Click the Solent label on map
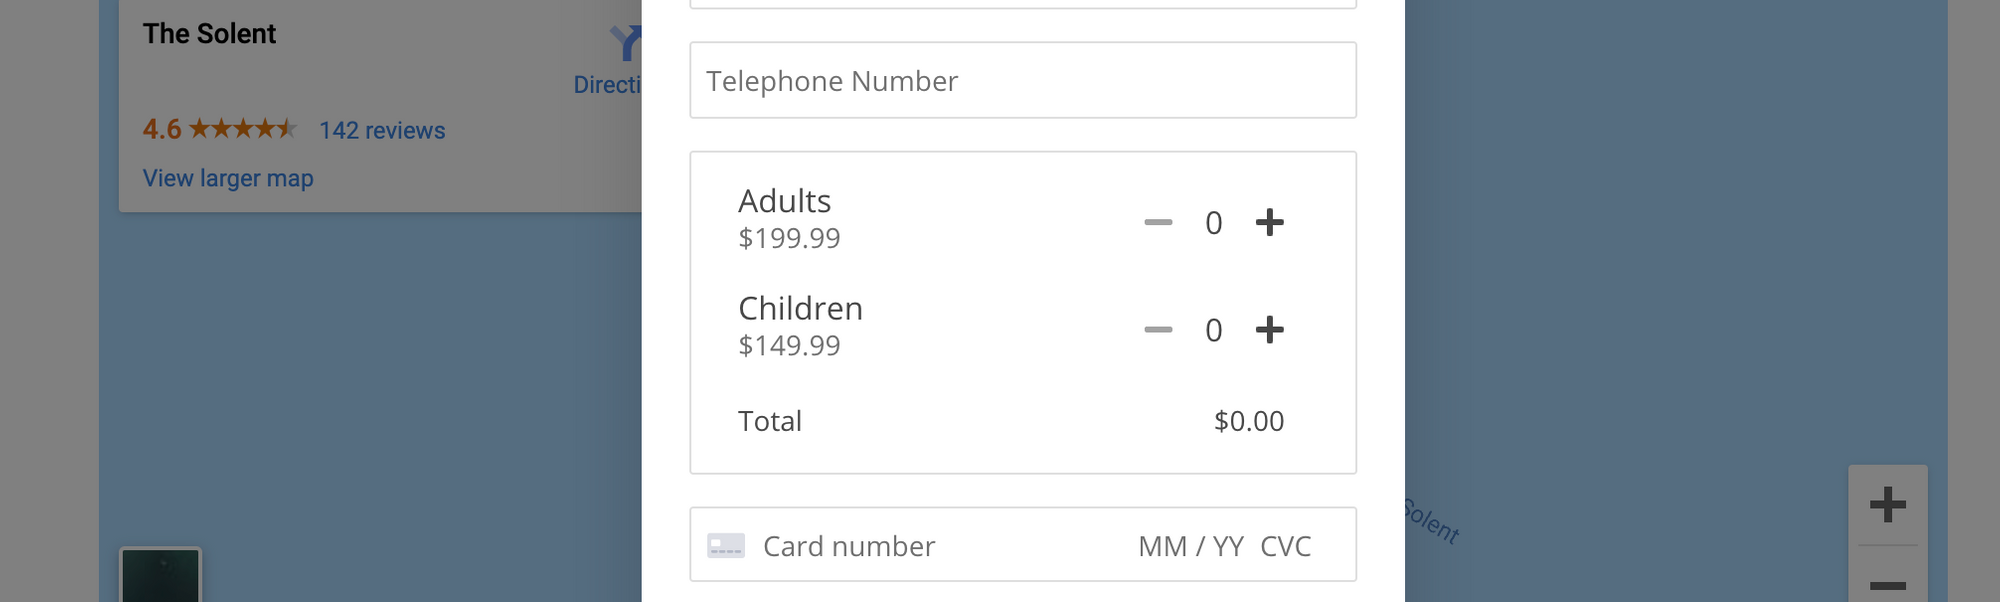 pos(1432,521)
